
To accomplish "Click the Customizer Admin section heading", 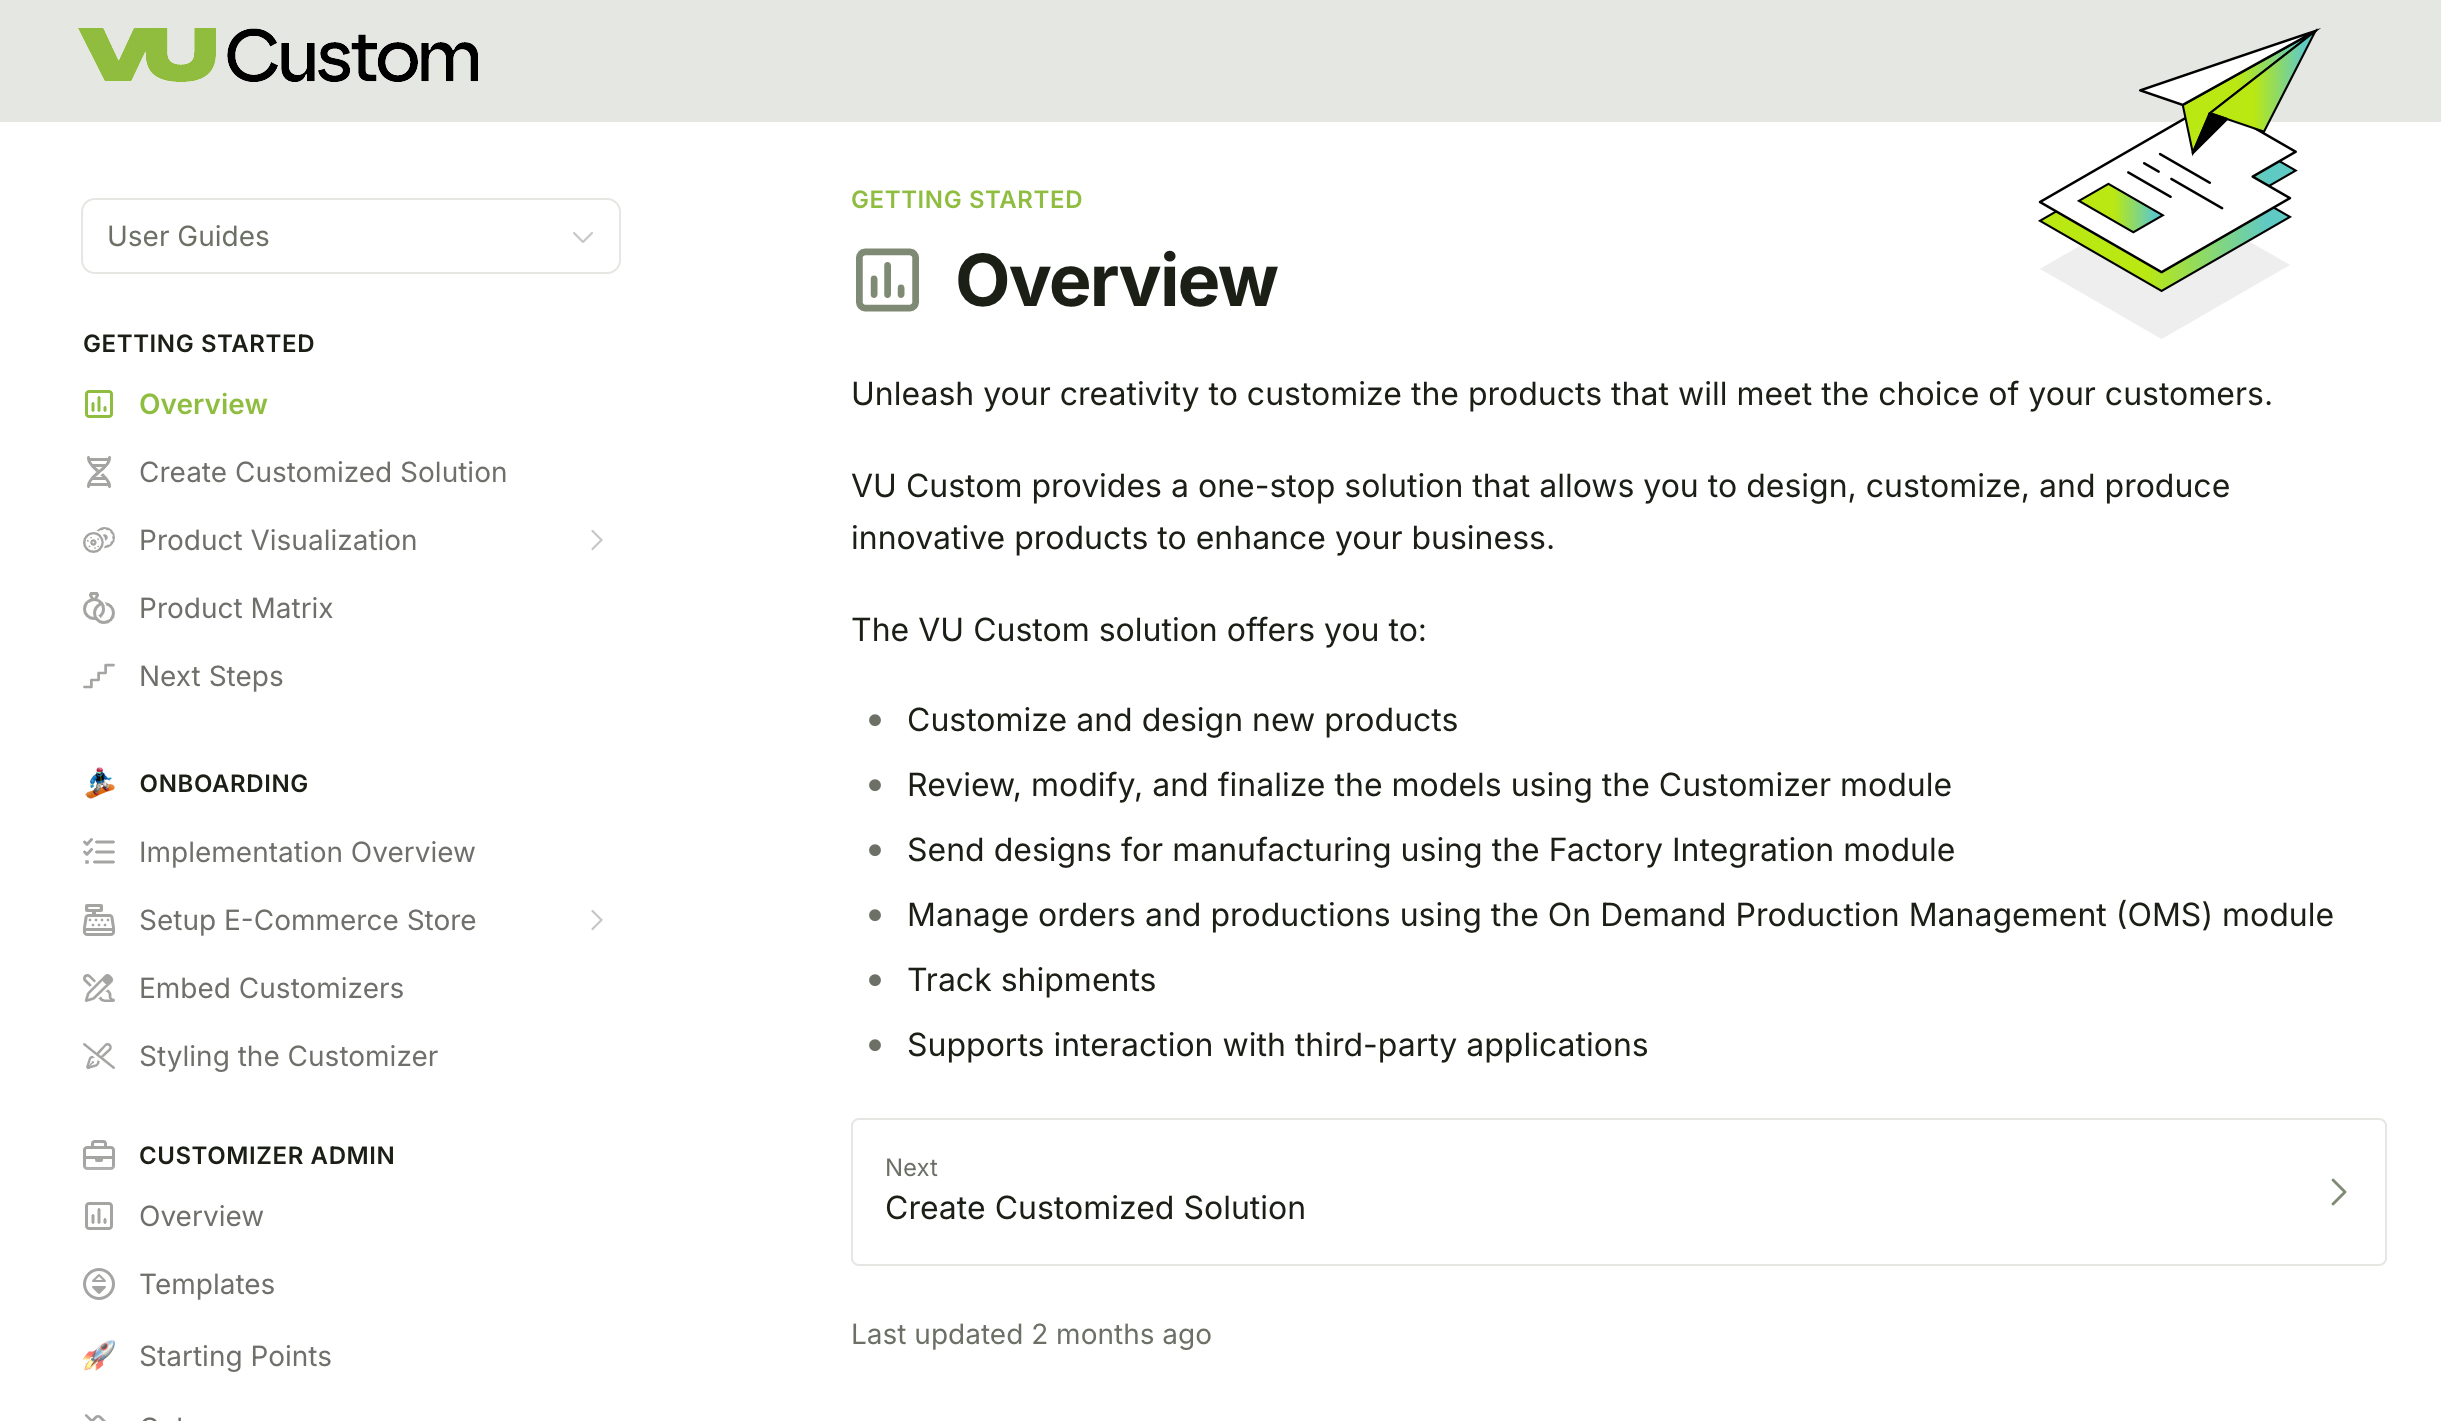I will (x=266, y=1155).
